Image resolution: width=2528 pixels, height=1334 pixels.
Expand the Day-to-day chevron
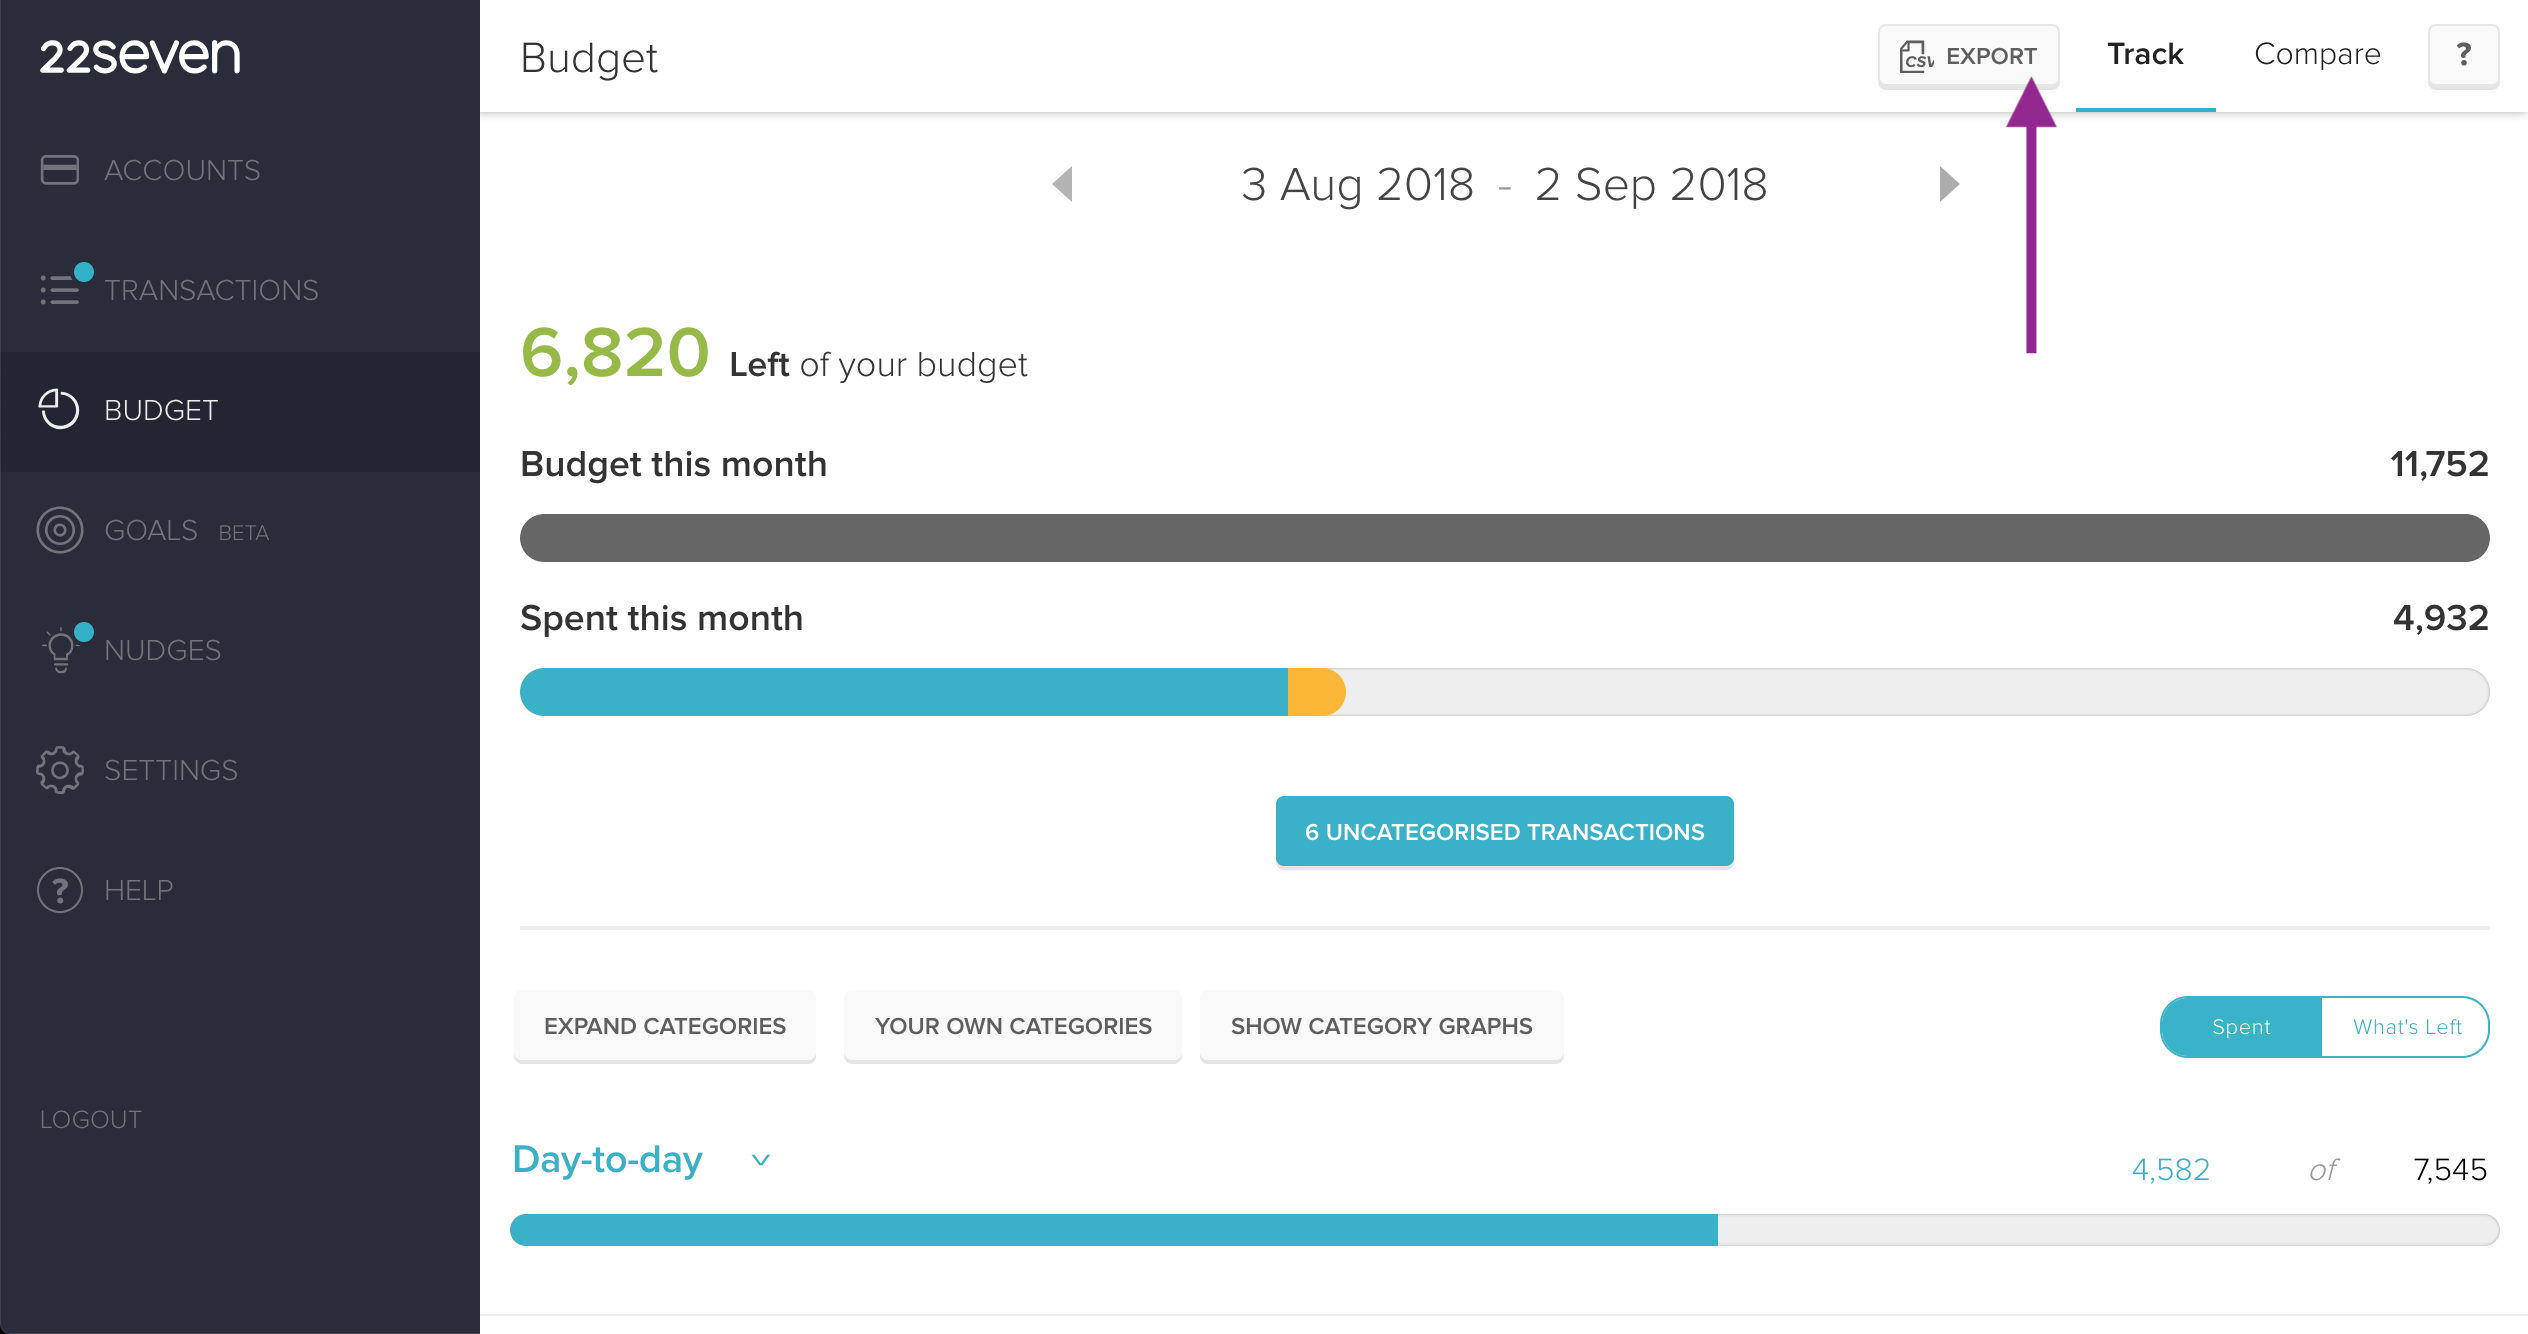click(761, 1160)
